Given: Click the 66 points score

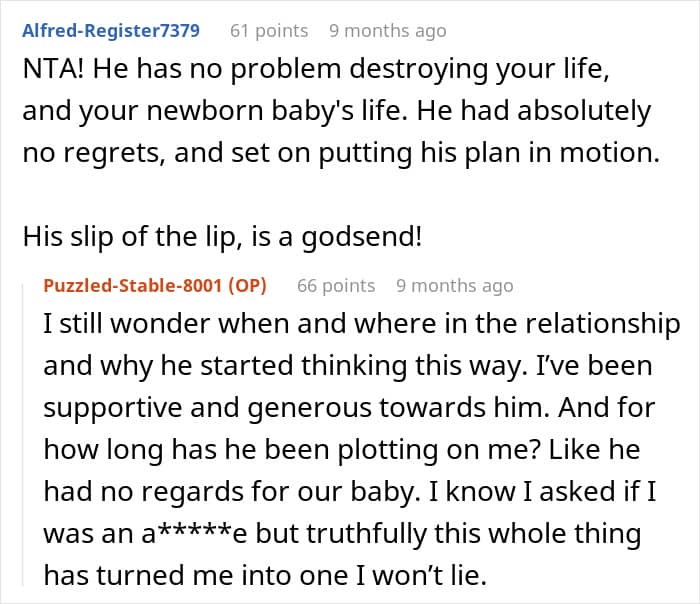Looking at the screenshot, I should 336,286.
